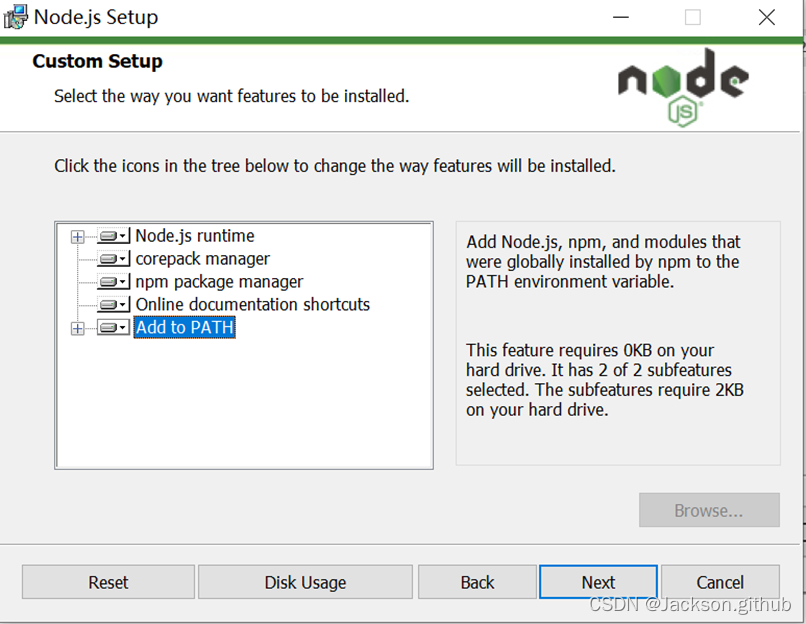Go Back to the previous step
The height and width of the screenshot is (624, 806).
477,582
